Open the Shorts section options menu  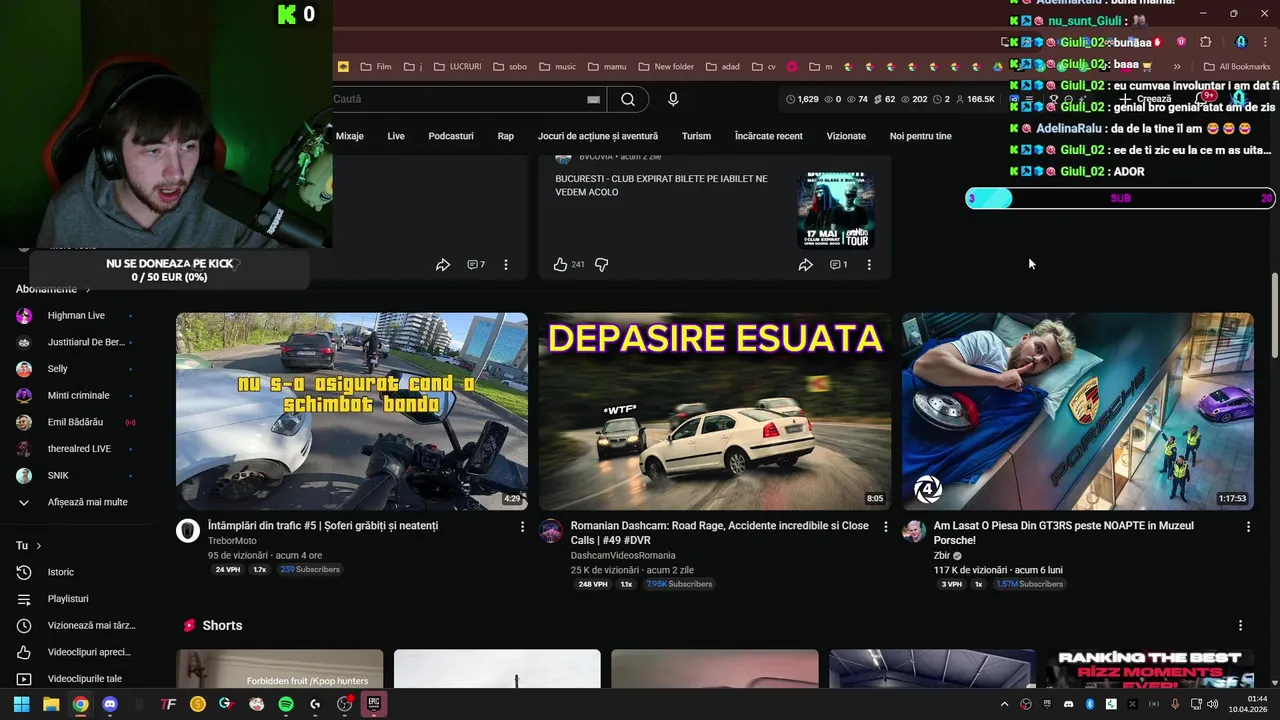click(x=1240, y=626)
